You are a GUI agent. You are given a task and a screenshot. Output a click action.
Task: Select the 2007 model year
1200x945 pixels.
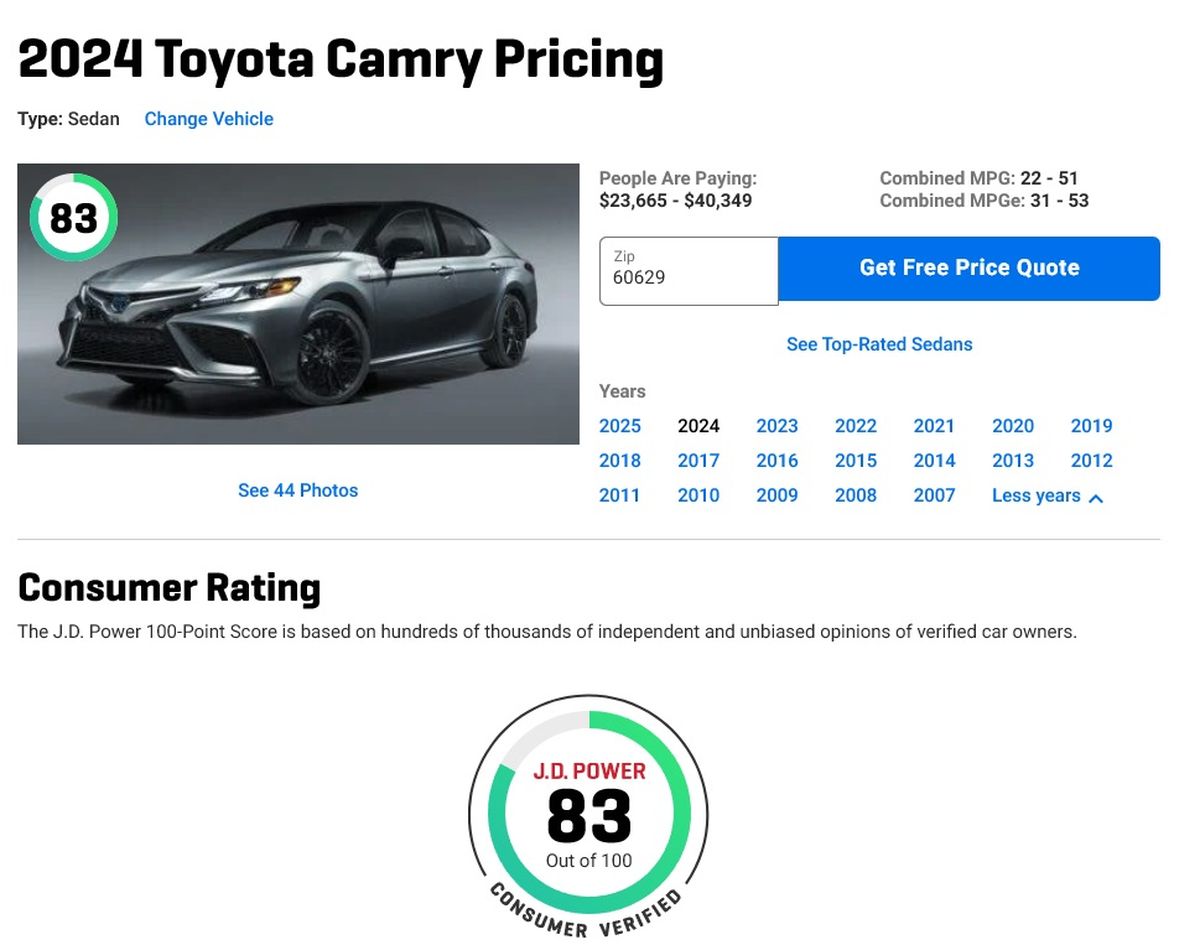click(x=933, y=495)
